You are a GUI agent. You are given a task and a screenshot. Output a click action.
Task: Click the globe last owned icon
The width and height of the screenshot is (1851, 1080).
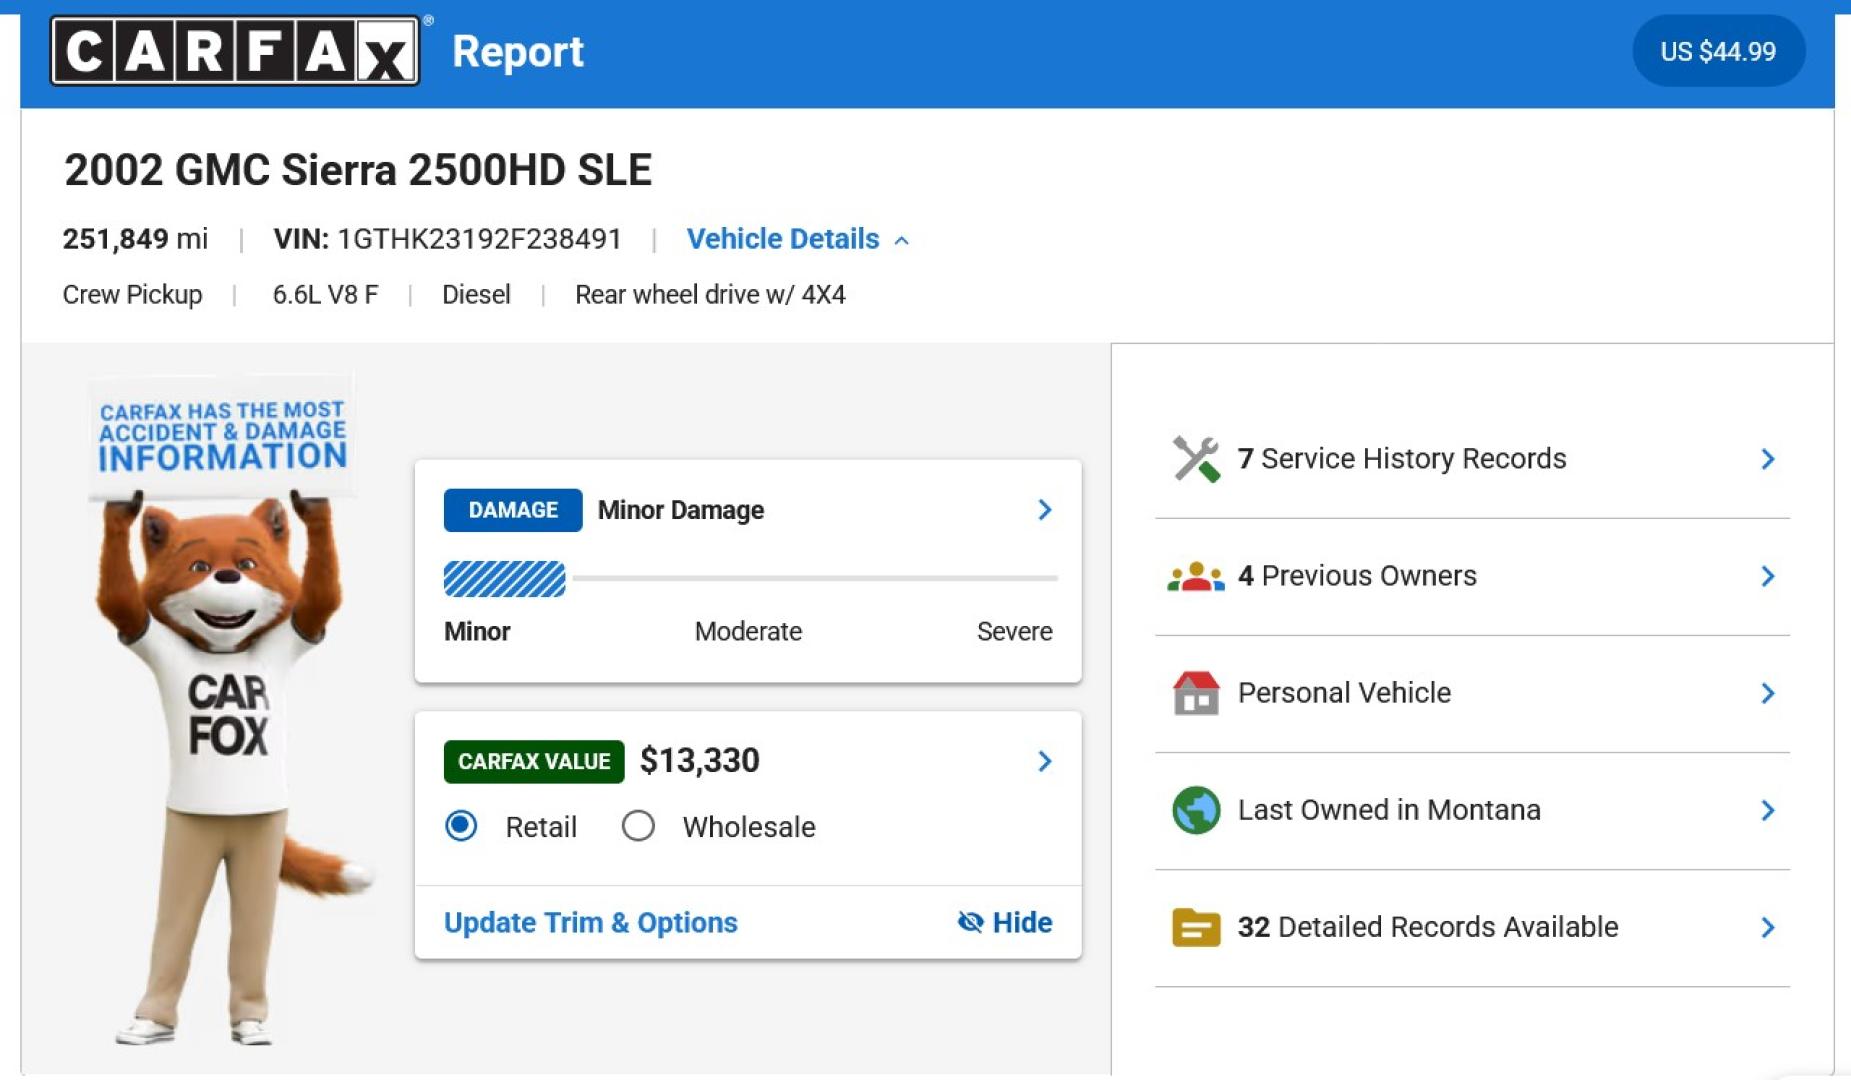click(1196, 810)
